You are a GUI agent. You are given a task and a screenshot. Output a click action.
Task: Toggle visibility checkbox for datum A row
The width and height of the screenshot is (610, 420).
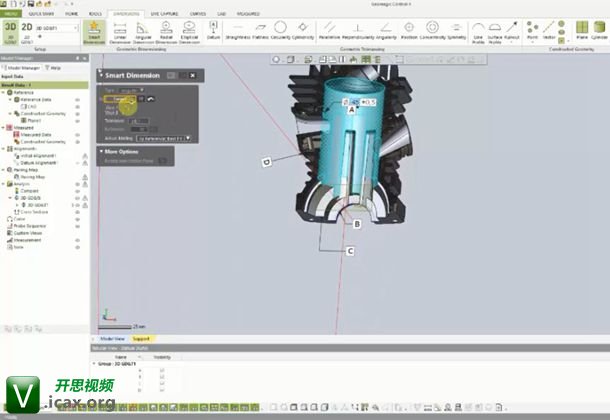click(x=162, y=370)
